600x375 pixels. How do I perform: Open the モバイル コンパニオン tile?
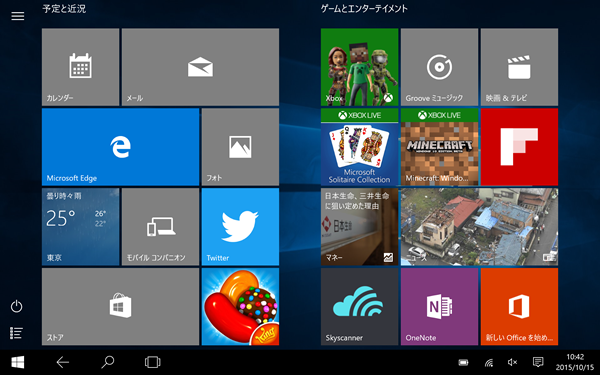point(160,227)
